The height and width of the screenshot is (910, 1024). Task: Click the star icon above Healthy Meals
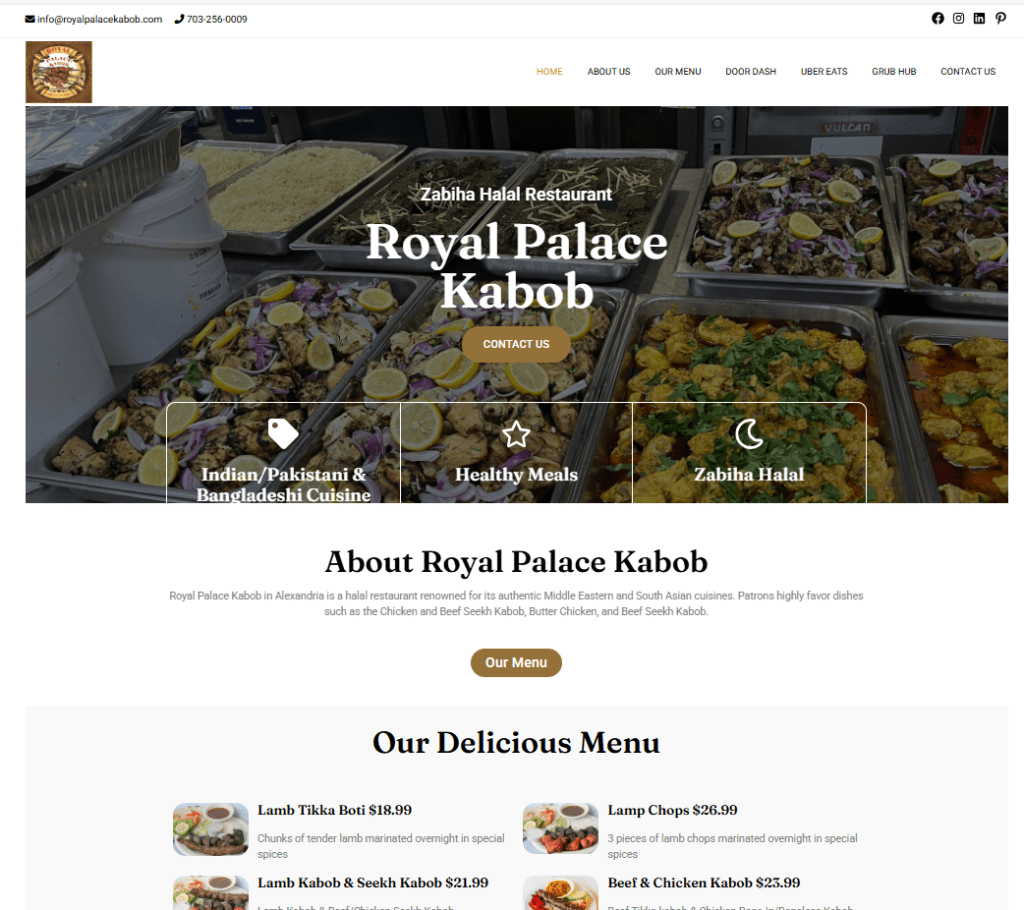pos(516,434)
